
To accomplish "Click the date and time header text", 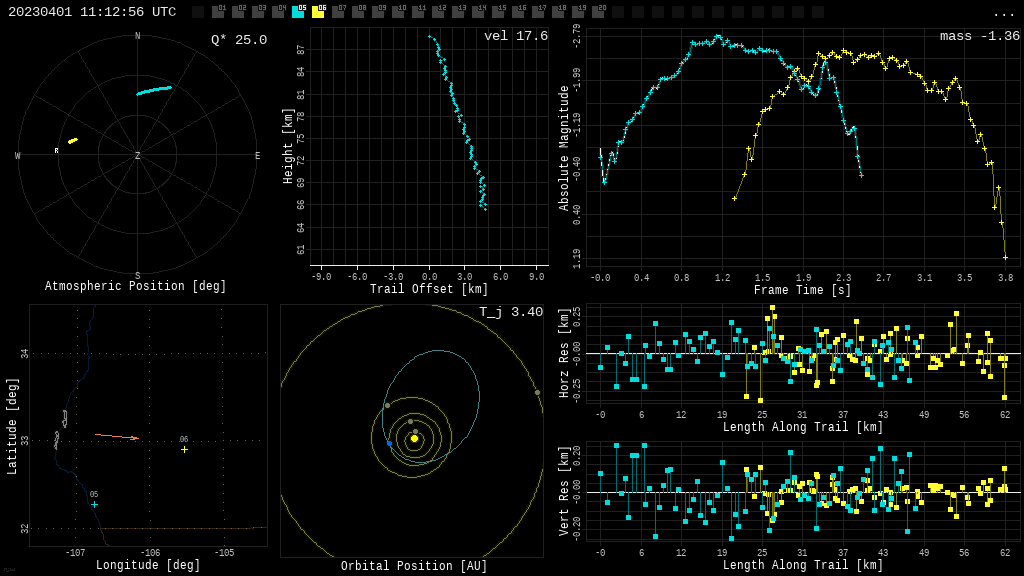I will (92, 12).
